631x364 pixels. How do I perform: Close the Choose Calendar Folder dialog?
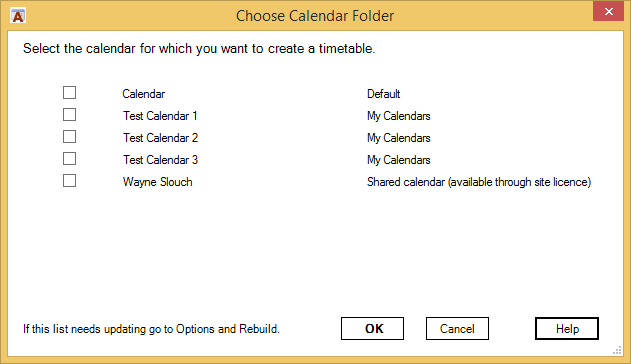[x=608, y=11]
